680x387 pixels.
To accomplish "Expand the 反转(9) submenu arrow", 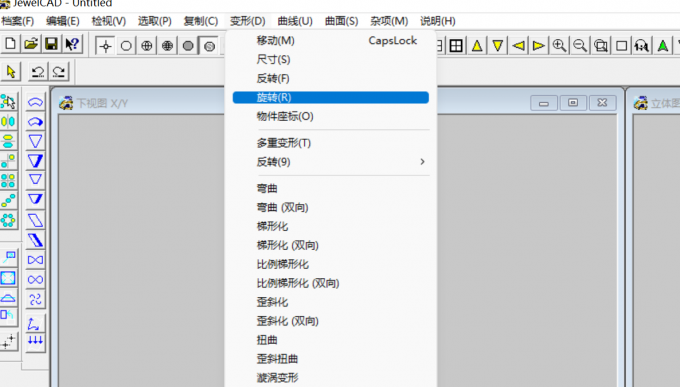I will click(422, 162).
